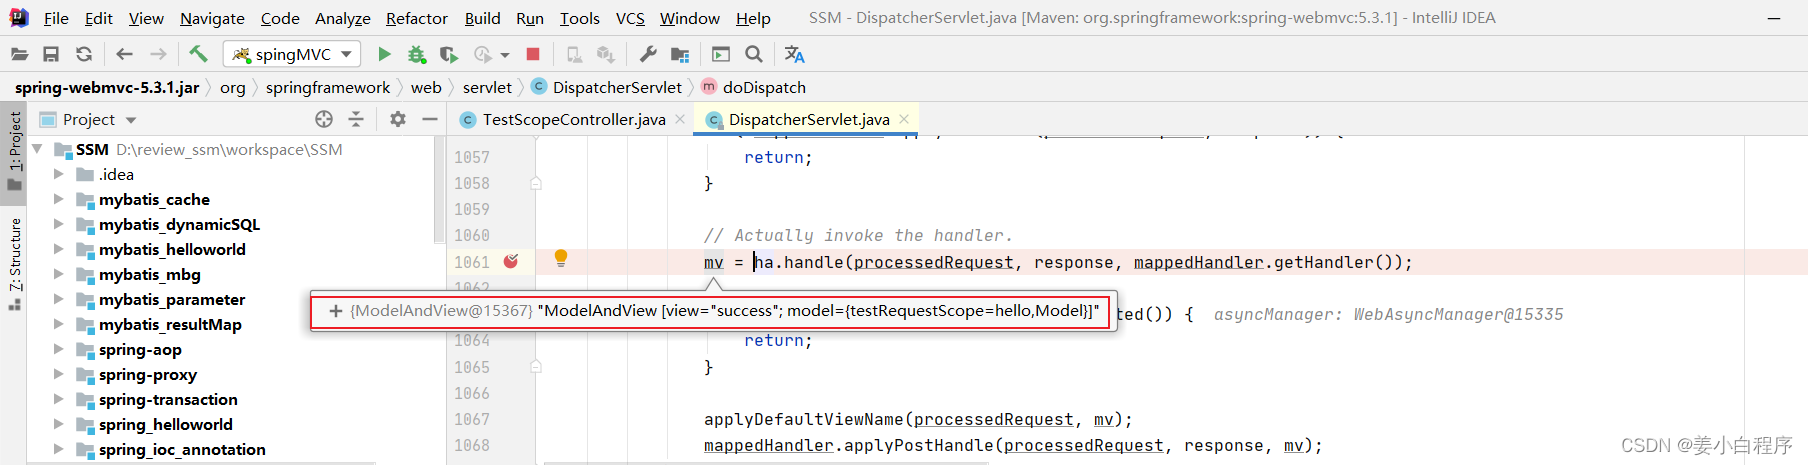Toggle the 1: Project side tool window
This screenshot has width=1808, height=465.
pyautogui.click(x=14, y=152)
